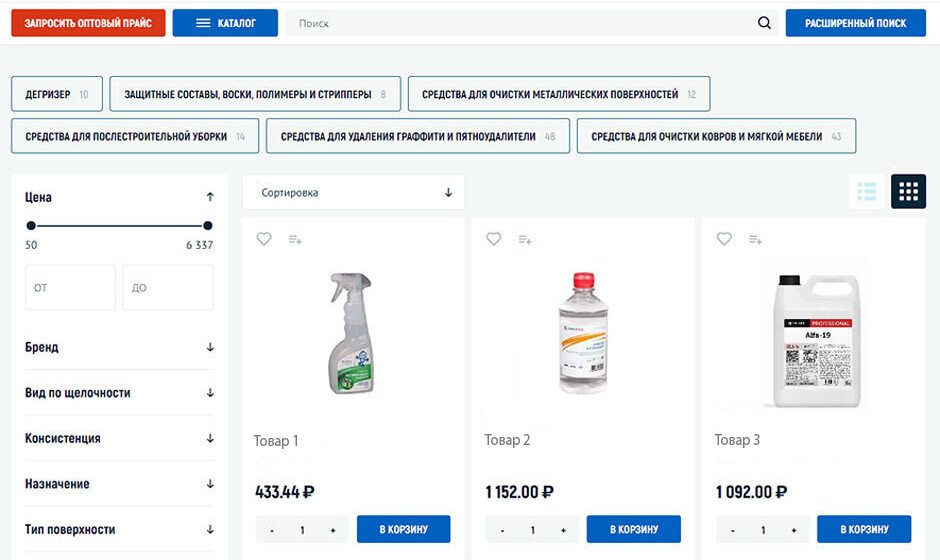The width and height of the screenshot is (940, 560).
Task: Click the search magnifier icon
Action: point(764,23)
